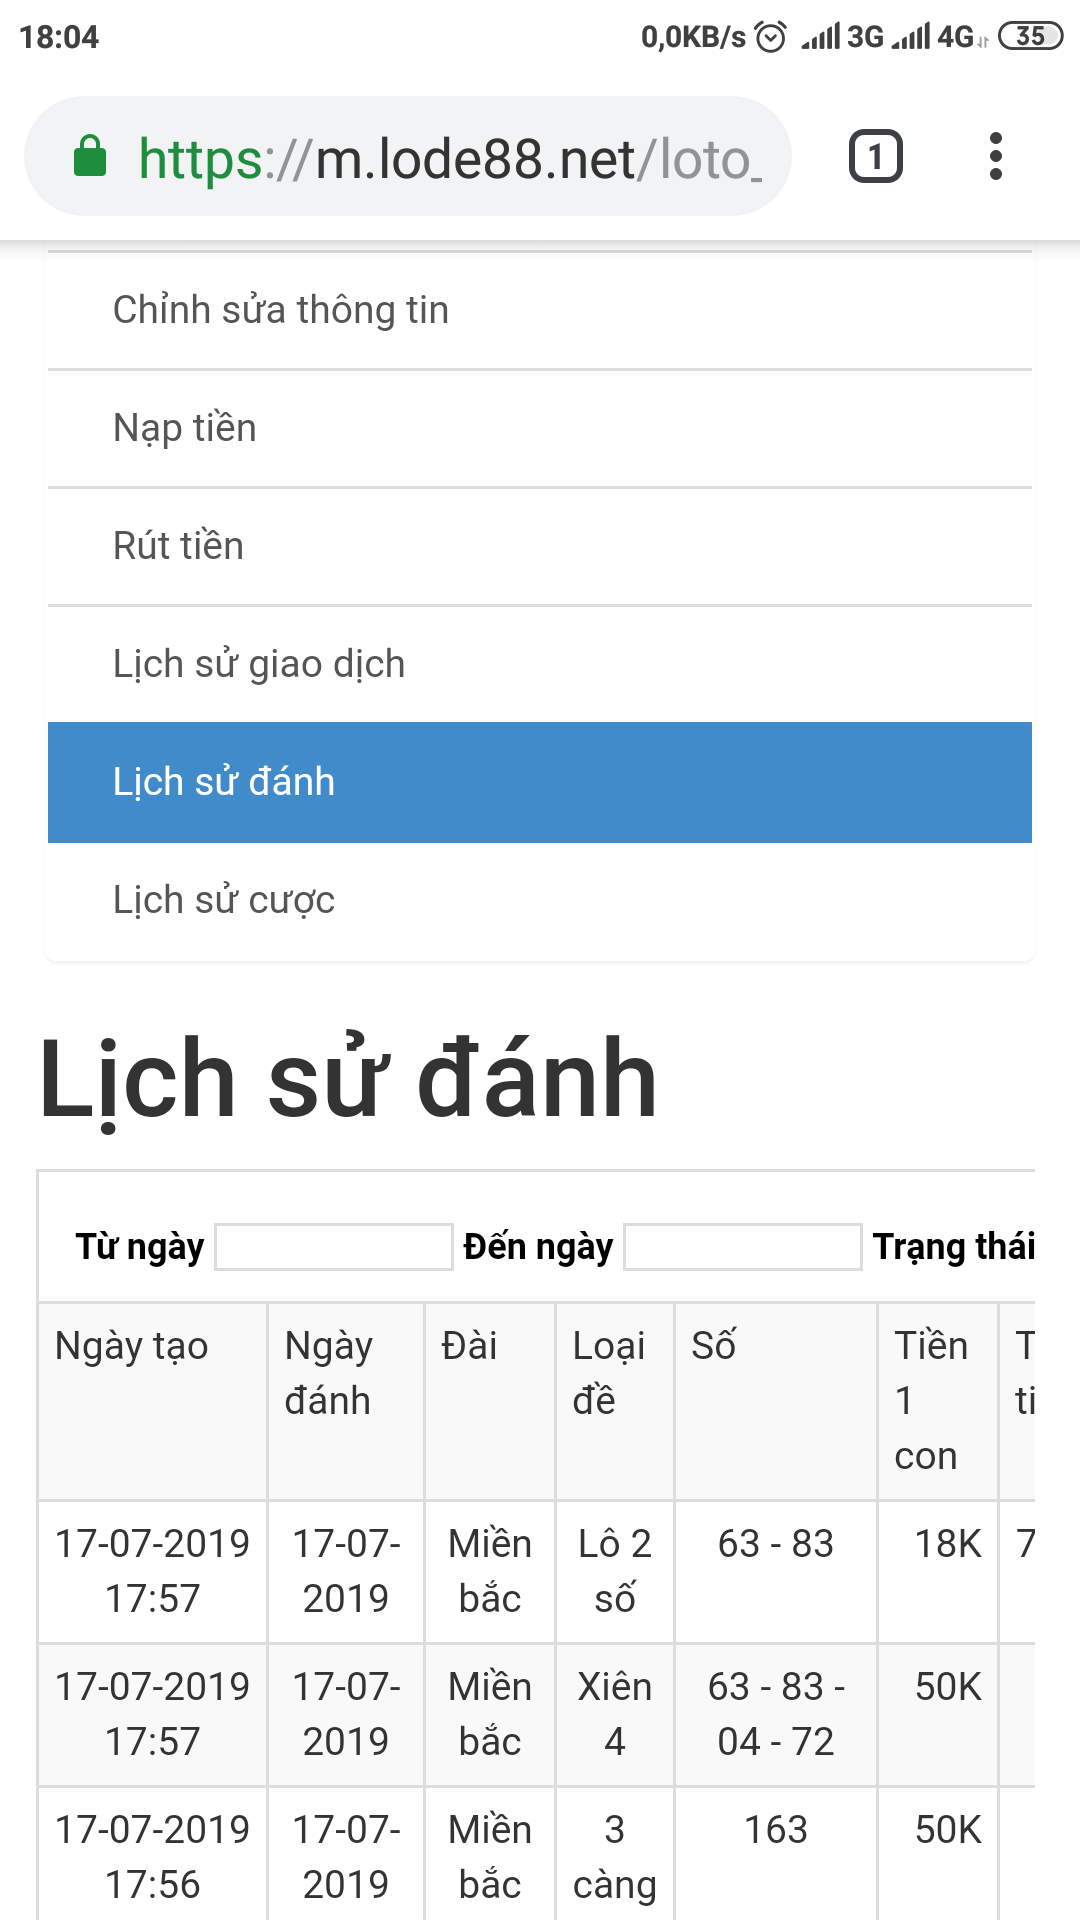Tap the battery indicator showing 35
The width and height of the screenshot is (1080, 1920).
pos(1030,36)
